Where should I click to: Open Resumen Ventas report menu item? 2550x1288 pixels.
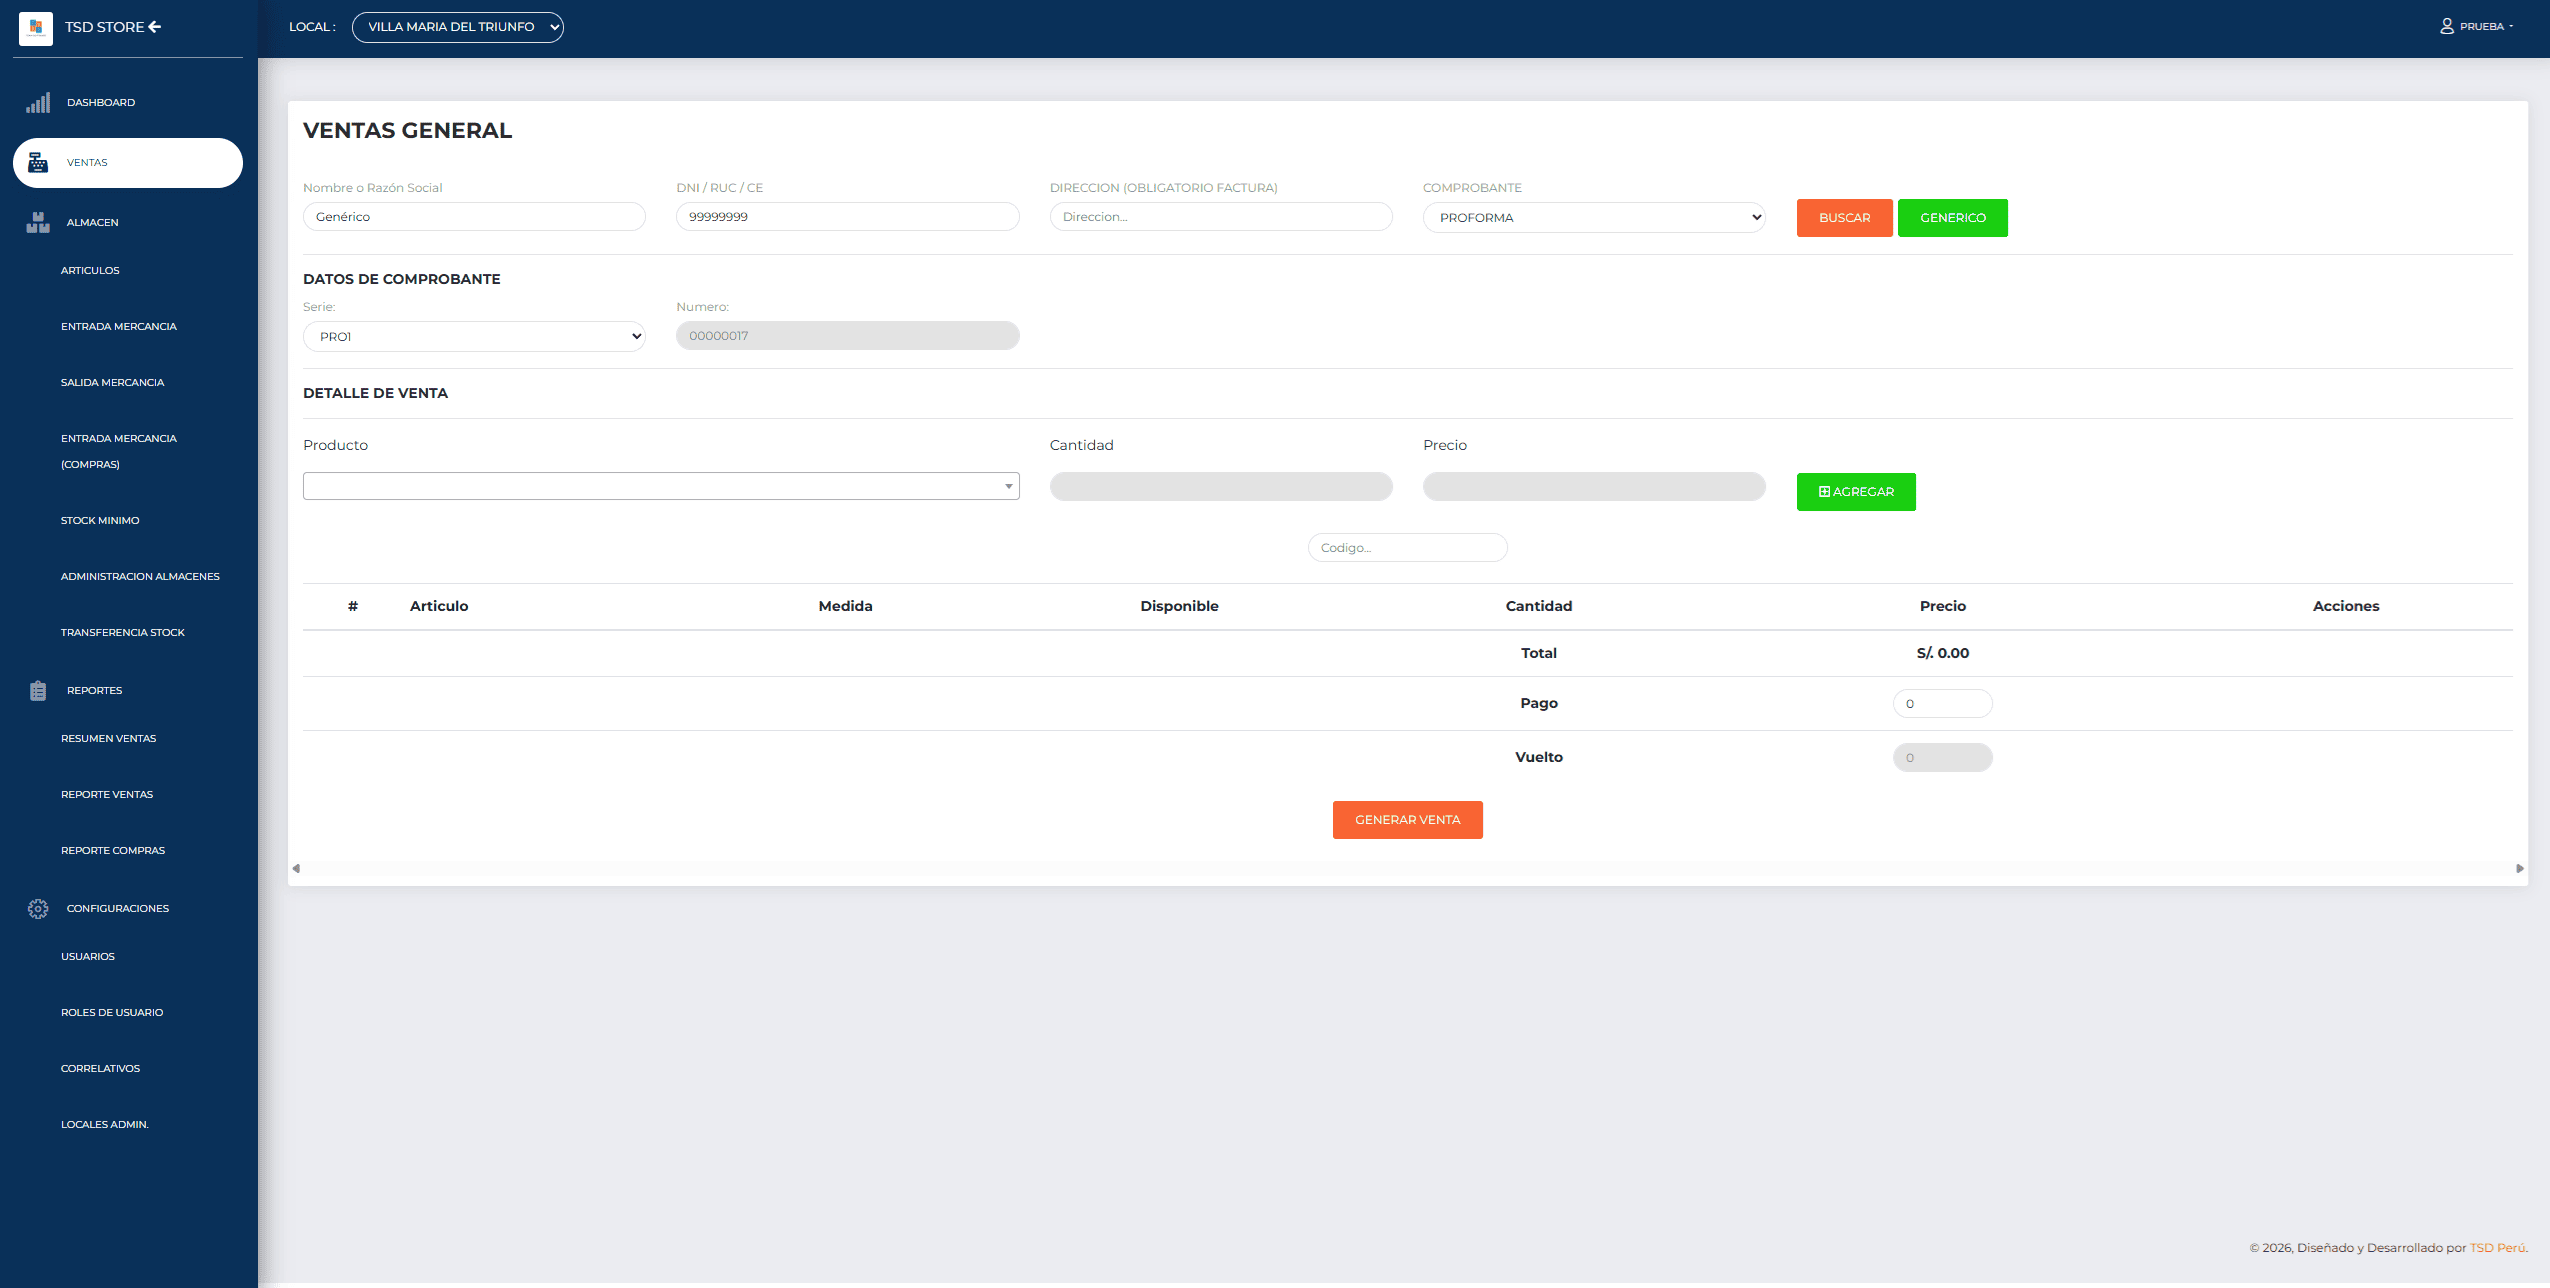pyautogui.click(x=108, y=739)
